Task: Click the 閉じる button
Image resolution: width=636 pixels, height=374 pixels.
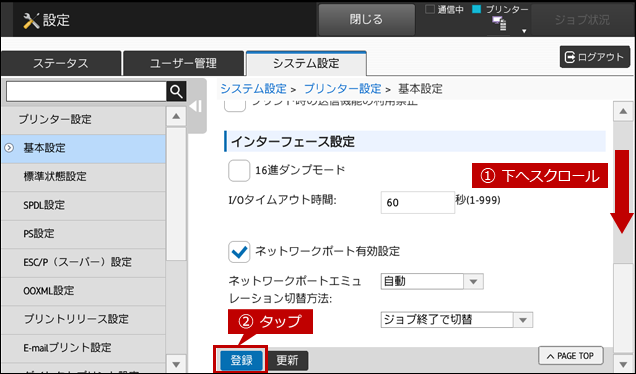Action: click(366, 19)
